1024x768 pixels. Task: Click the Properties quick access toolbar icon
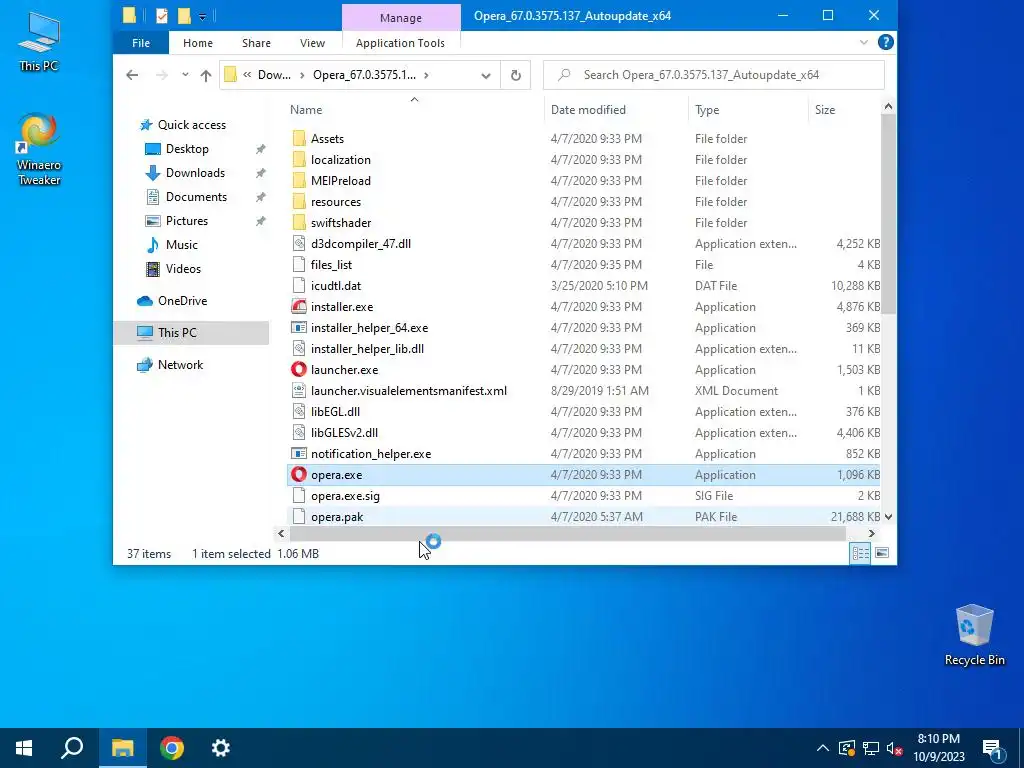click(x=162, y=16)
